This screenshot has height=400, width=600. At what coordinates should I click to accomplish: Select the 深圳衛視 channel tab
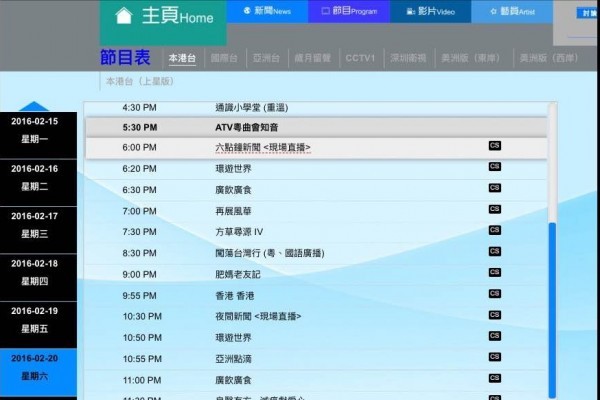click(407, 58)
